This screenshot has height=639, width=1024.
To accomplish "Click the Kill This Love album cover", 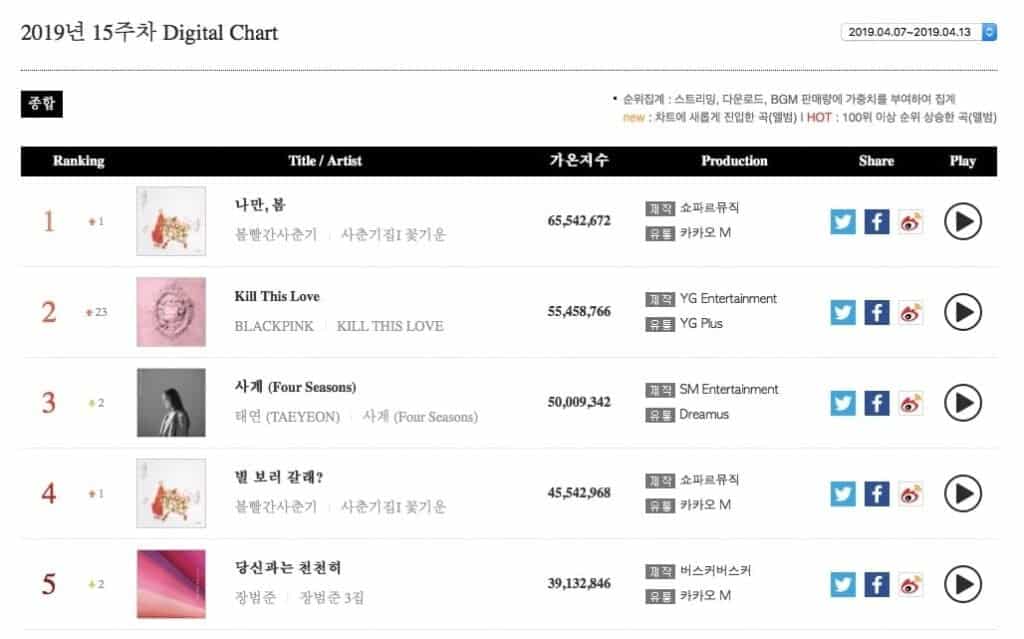I will click(x=171, y=312).
